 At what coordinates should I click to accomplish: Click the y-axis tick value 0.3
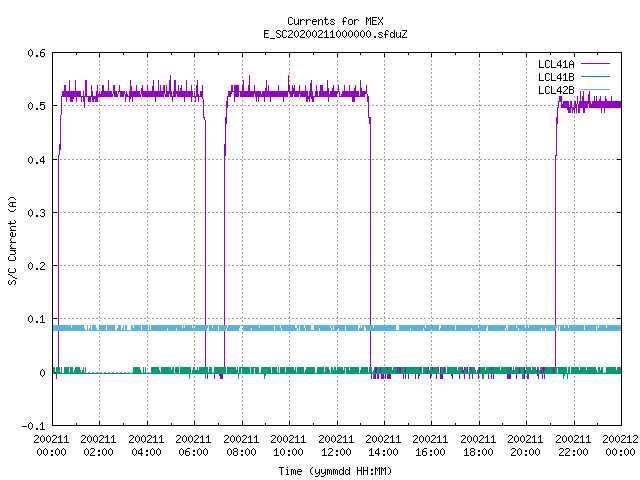(36, 213)
